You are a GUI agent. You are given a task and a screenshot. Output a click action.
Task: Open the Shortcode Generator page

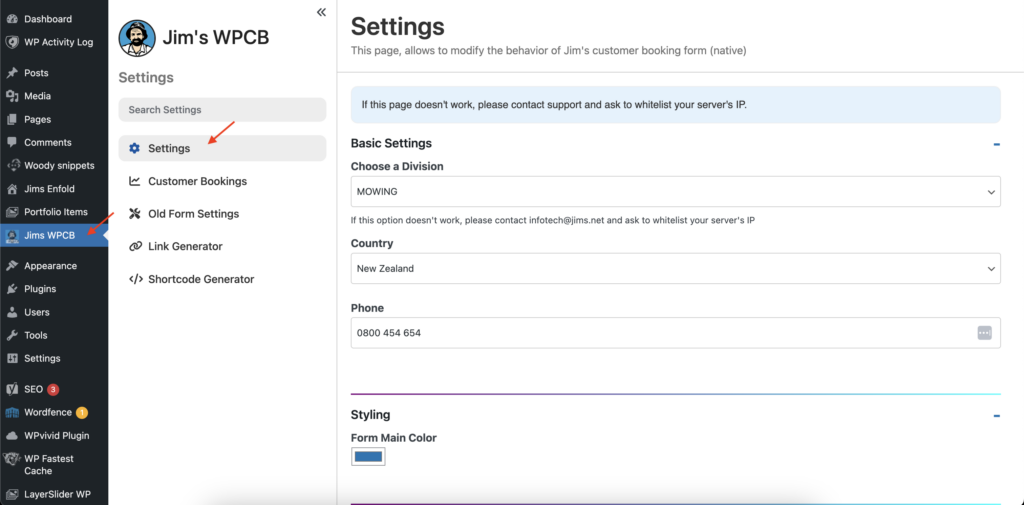(x=201, y=279)
